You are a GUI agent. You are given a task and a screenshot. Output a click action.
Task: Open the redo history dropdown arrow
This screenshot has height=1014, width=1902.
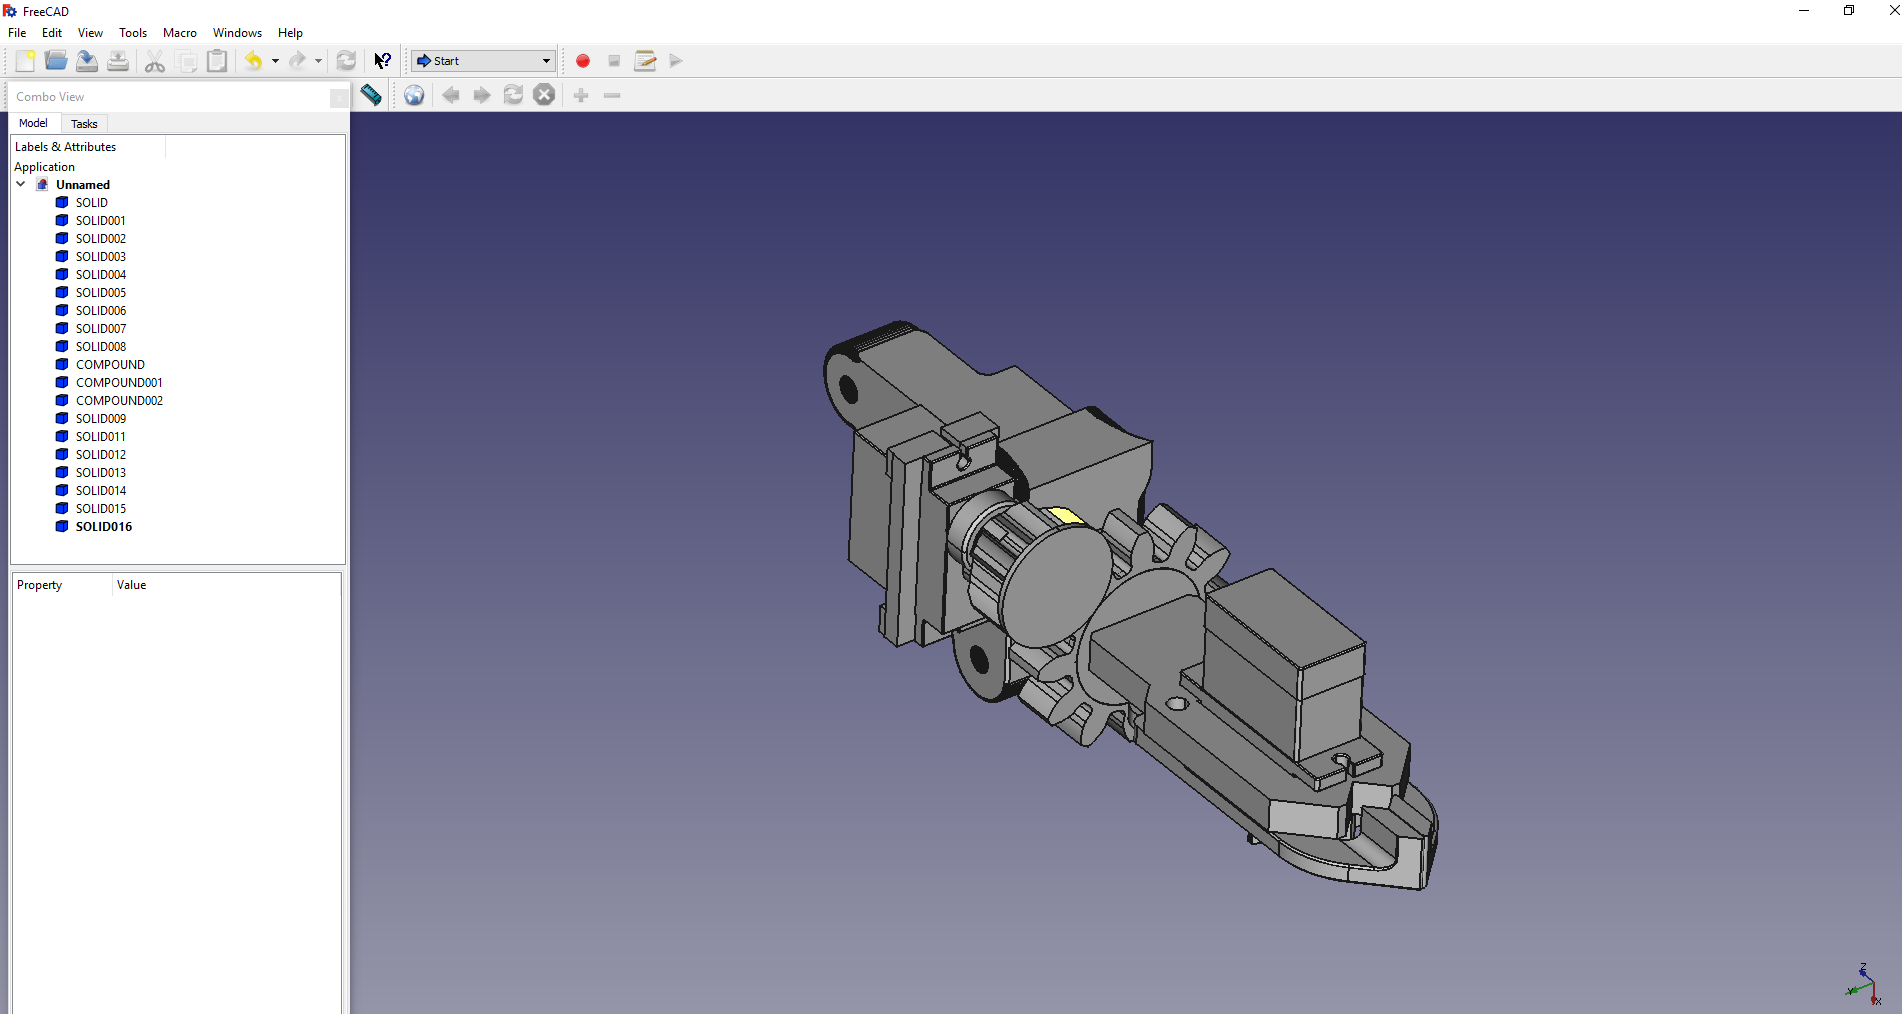(318, 61)
